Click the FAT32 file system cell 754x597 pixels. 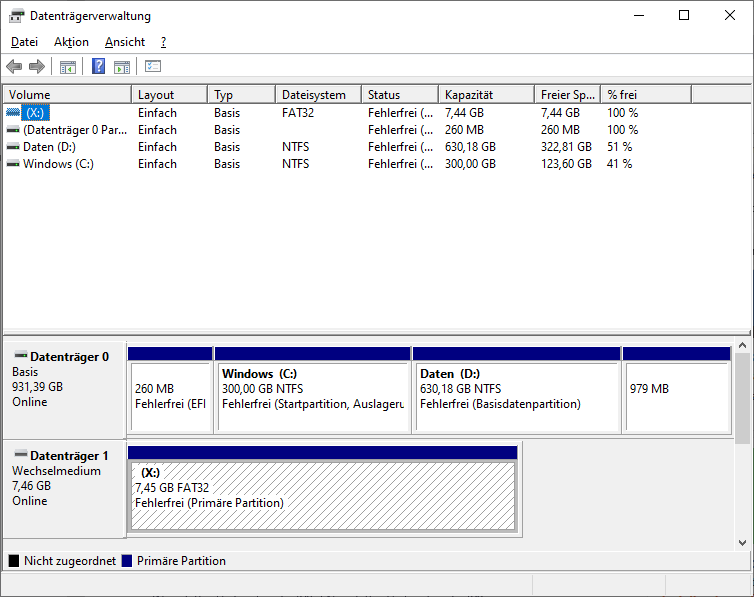click(298, 113)
